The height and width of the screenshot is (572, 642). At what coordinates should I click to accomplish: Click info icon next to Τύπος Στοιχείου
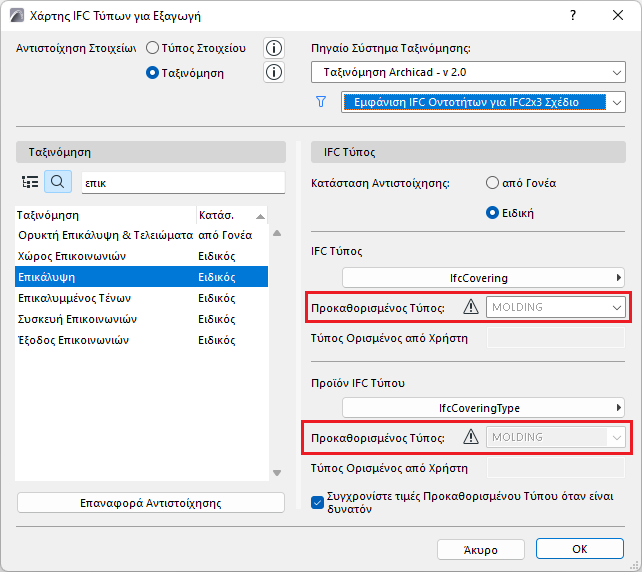[273, 48]
